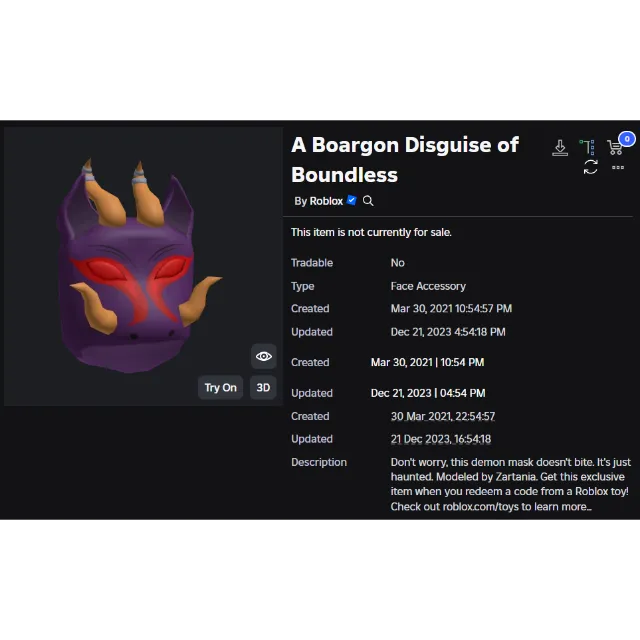Click the Face Accessory type value
Viewport: 640px width, 640px height.
428,286
